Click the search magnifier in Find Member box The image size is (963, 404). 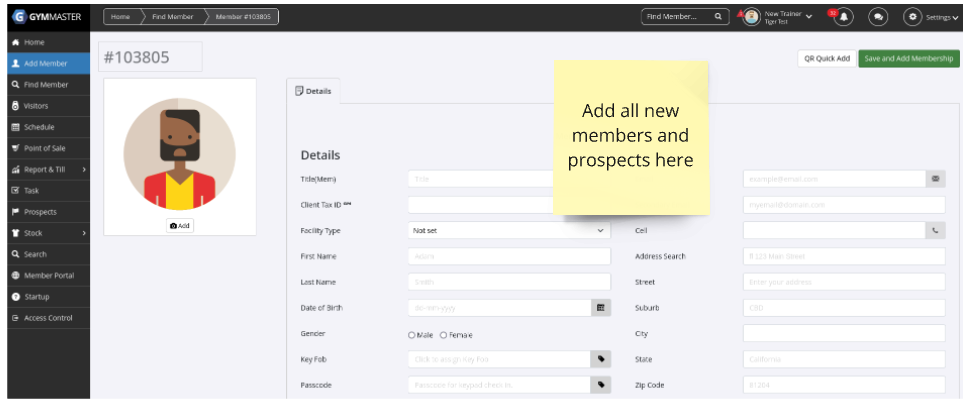pyautogui.click(x=718, y=17)
